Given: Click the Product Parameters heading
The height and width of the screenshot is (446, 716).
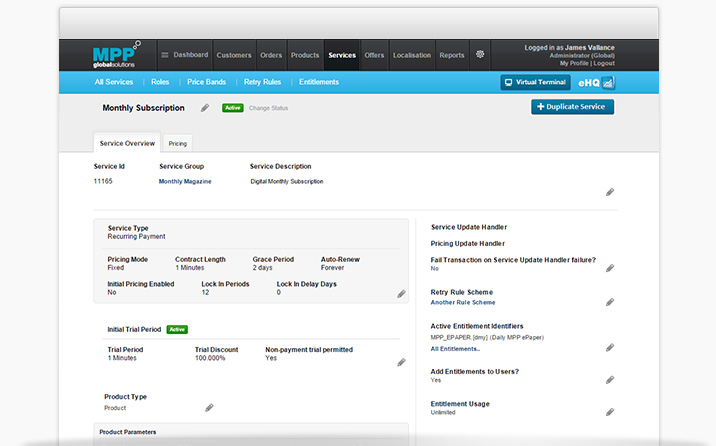Looking at the screenshot, I should click(x=127, y=432).
